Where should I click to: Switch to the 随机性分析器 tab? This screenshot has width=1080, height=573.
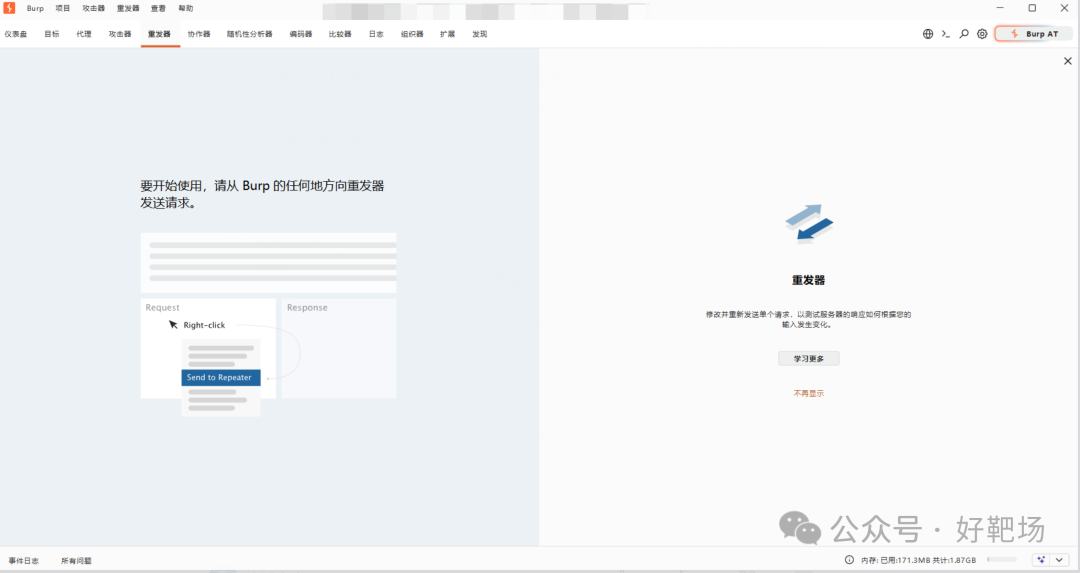(x=250, y=34)
